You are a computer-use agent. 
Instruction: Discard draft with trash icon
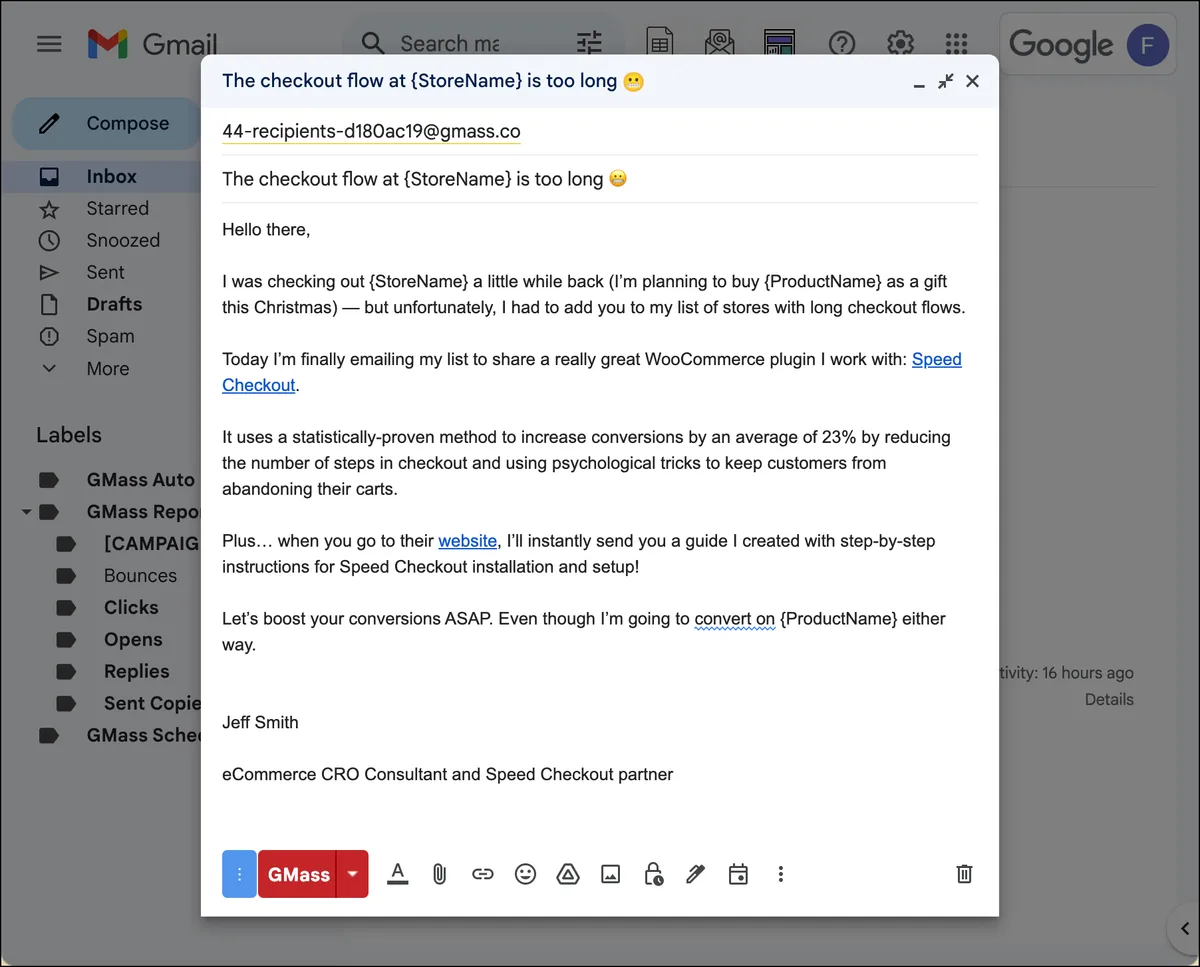coord(964,874)
